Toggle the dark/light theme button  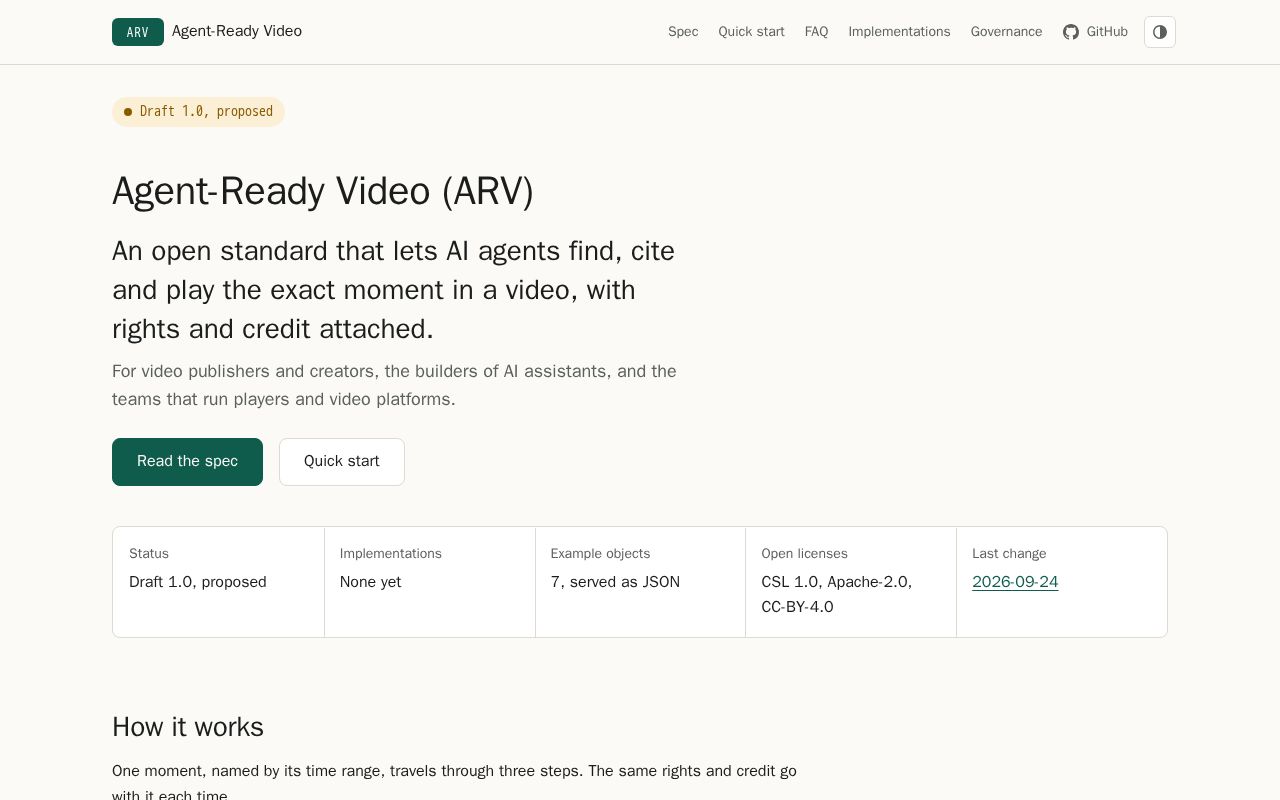click(1160, 32)
